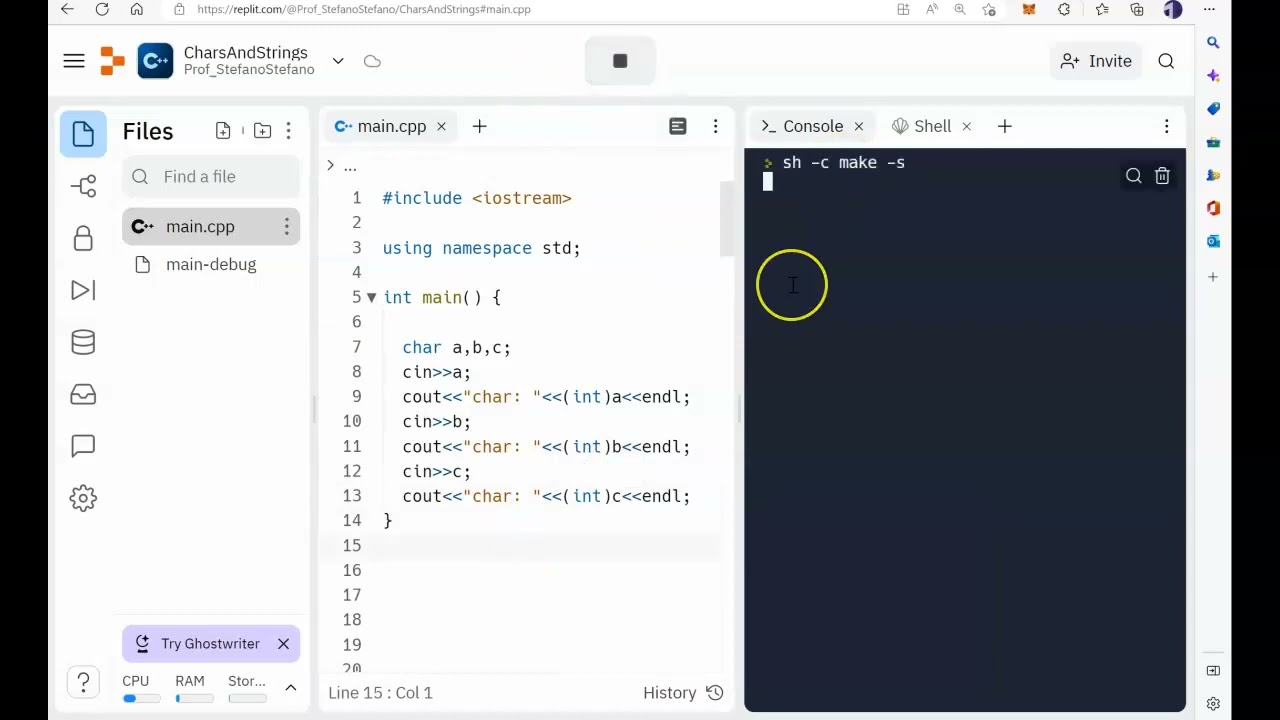Screen dimensions: 1280x720
Task: Click the C++ project icon for CharsAndStrings
Action: (x=155, y=61)
